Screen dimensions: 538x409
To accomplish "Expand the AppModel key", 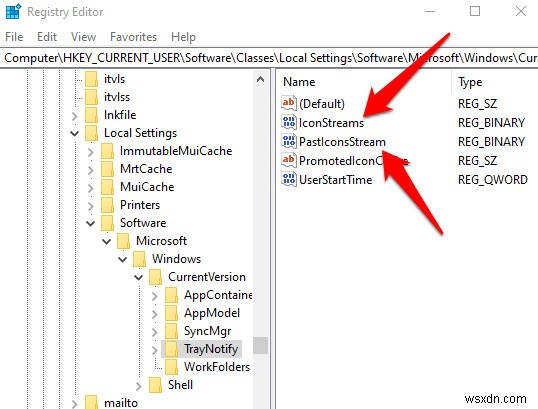I will point(155,314).
